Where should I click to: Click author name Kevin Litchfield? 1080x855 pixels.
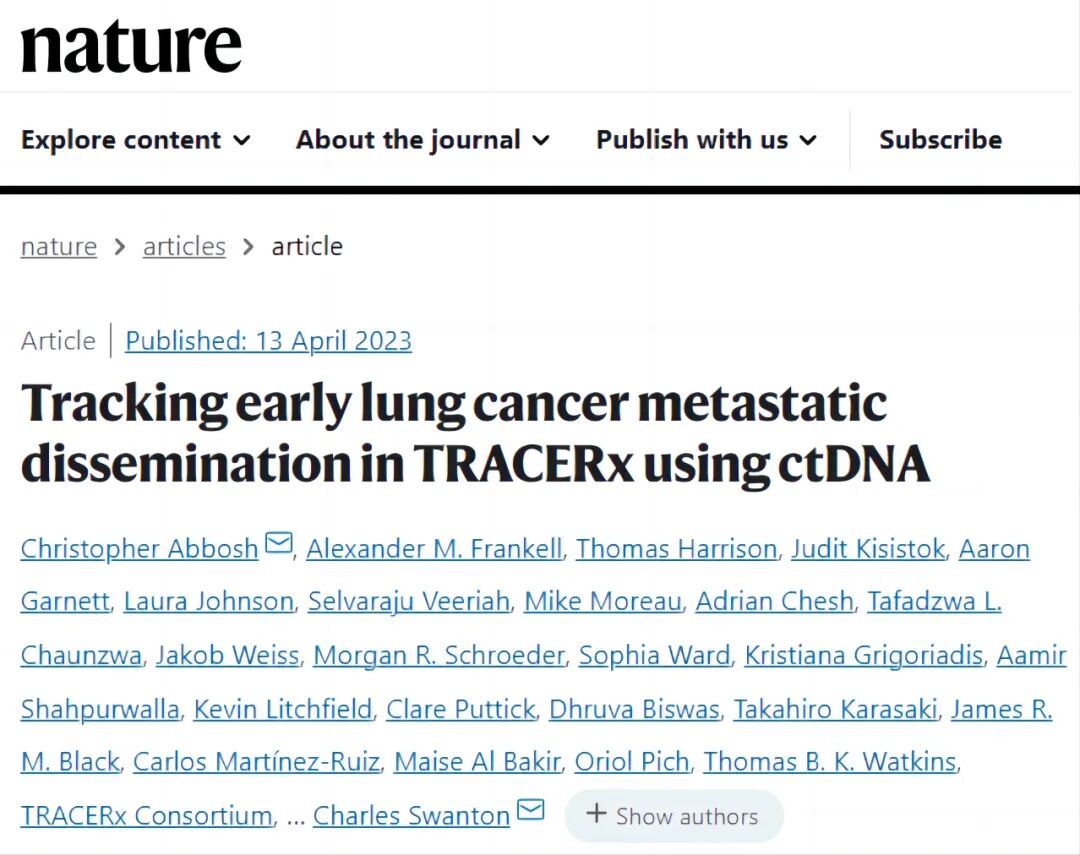(282, 710)
